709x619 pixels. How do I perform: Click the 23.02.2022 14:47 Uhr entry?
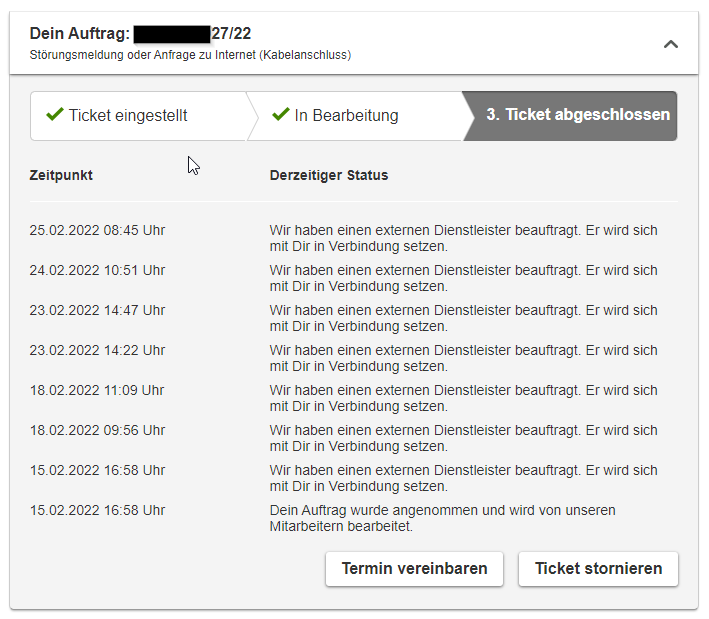pos(97,310)
